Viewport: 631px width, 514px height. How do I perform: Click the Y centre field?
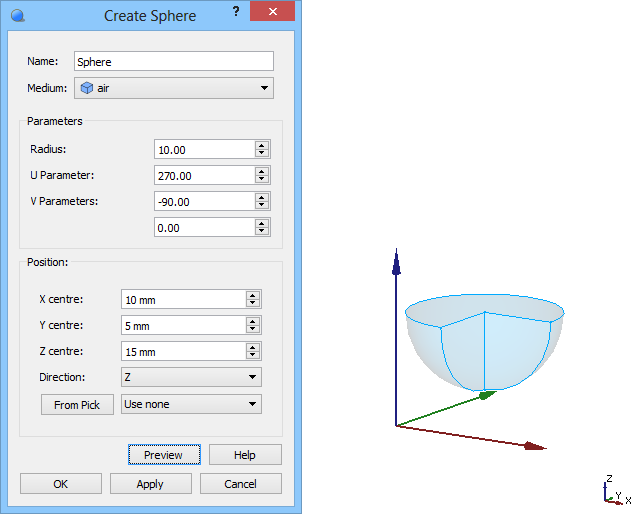click(184, 325)
